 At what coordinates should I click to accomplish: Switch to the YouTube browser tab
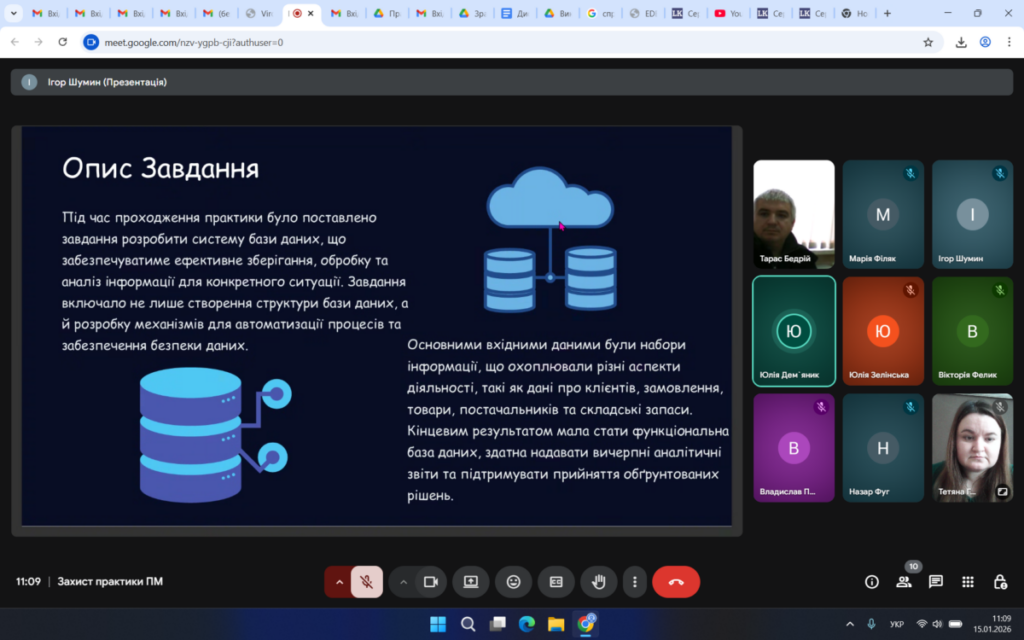click(x=728, y=14)
